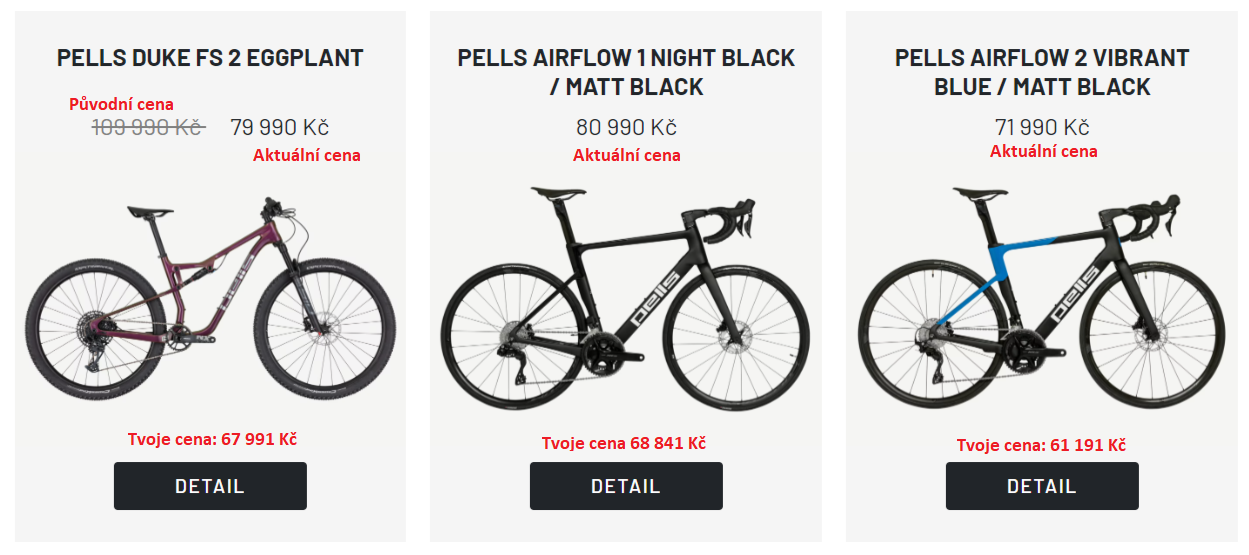Click "Aktuální cena" label below 80 990 Kč
This screenshot has width=1249, height=555.
pyautogui.click(x=627, y=155)
